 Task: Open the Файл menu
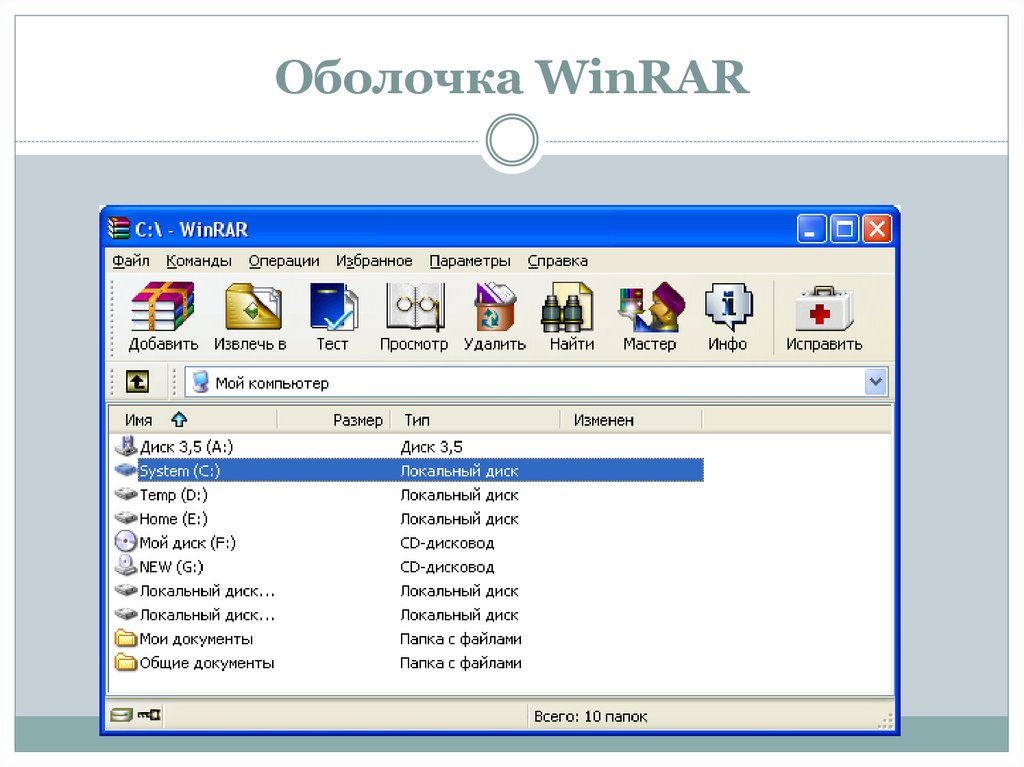click(x=131, y=261)
